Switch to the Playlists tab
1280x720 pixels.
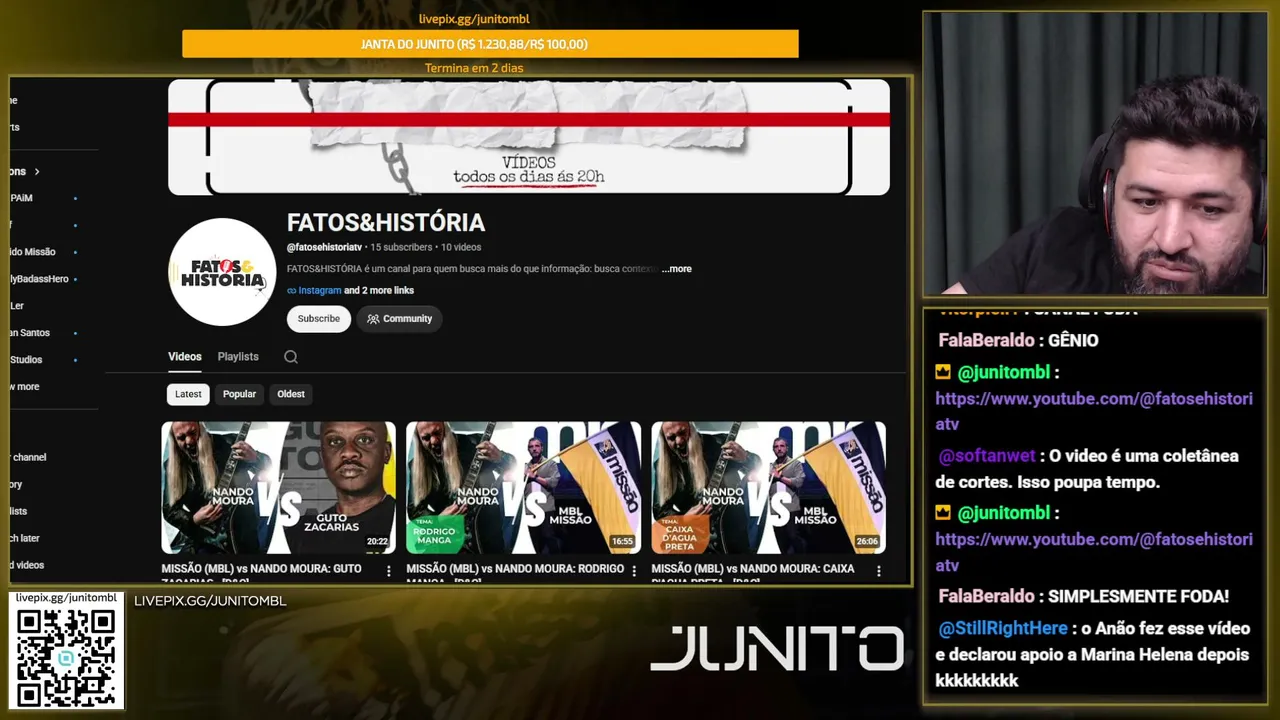click(238, 357)
